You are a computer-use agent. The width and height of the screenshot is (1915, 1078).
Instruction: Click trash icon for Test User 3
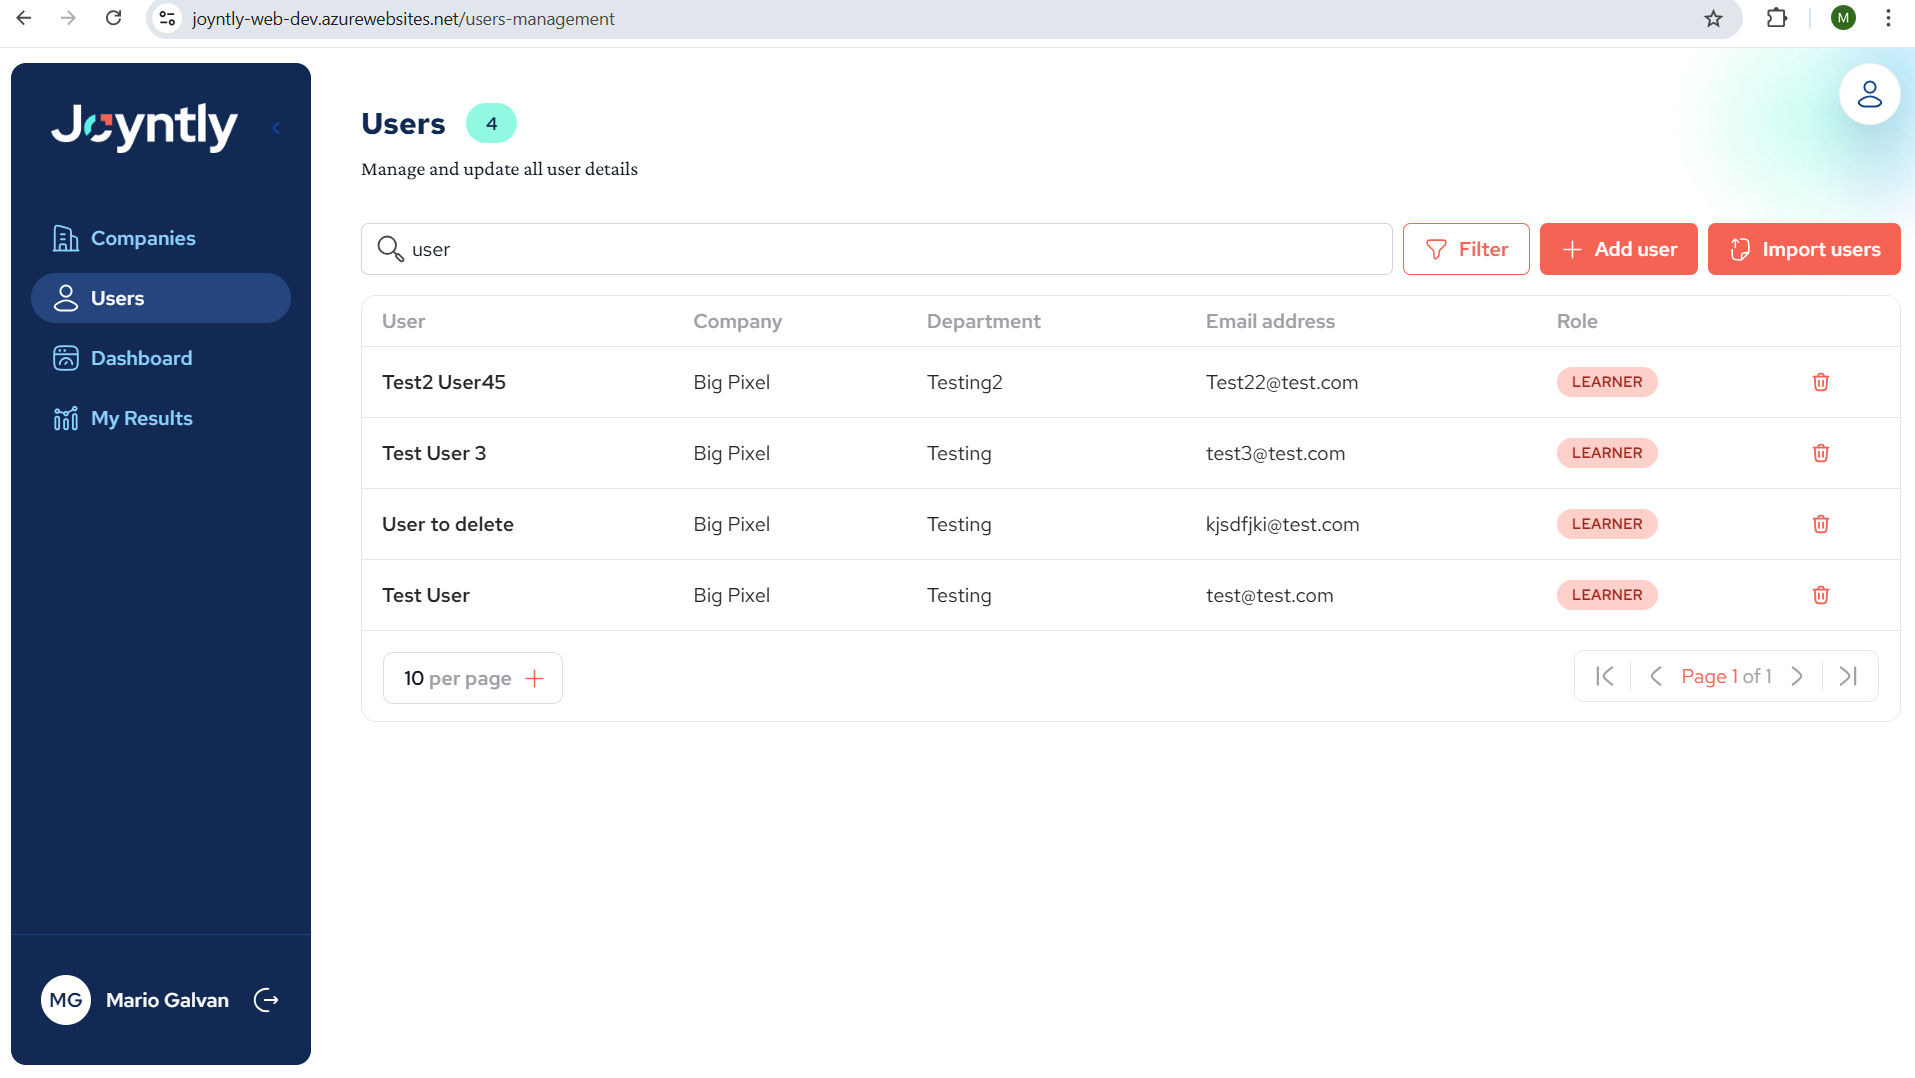pos(1820,453)
